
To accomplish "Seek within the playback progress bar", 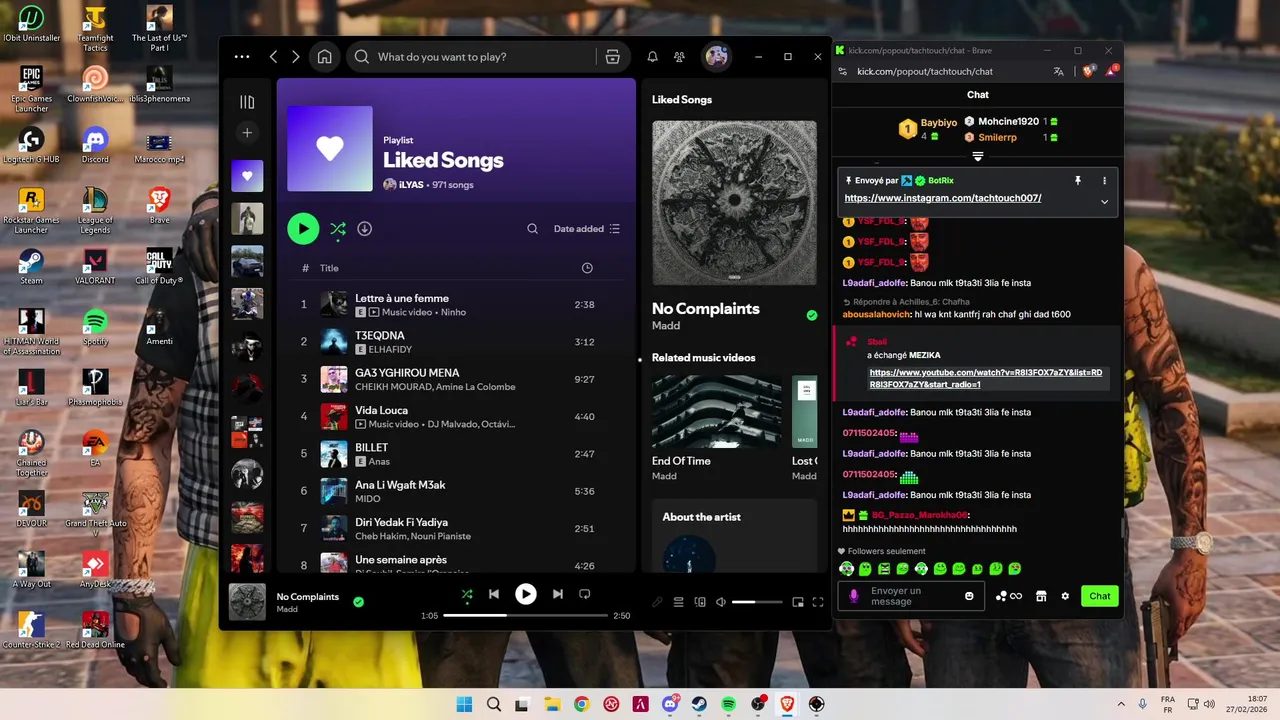I will (525, 616).
